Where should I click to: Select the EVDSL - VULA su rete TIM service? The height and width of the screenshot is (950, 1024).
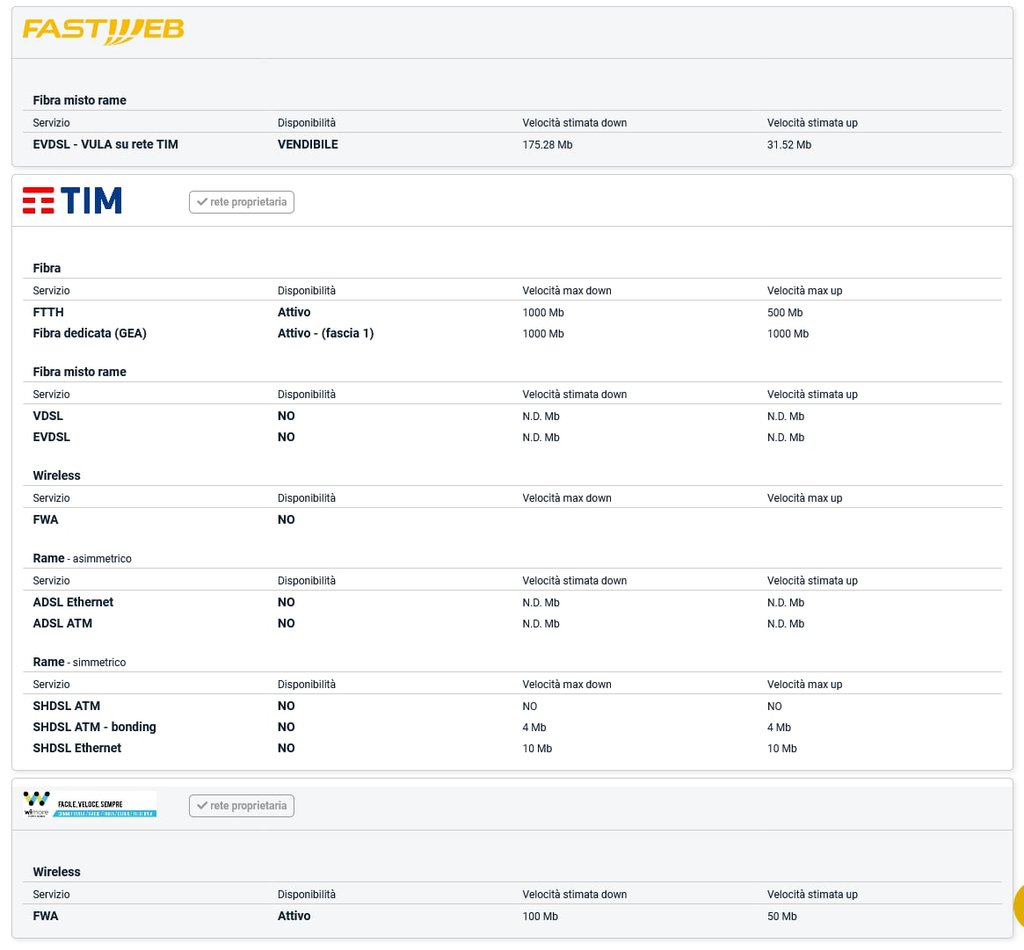pyautogui.click(x=105, y=144)
